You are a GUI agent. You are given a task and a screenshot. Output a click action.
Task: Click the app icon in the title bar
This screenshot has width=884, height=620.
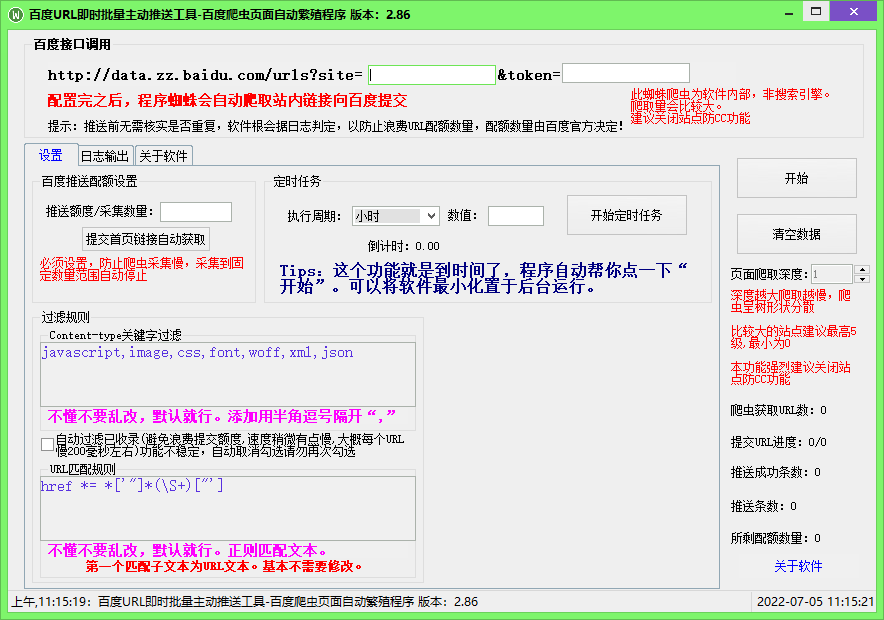(15, 15)
